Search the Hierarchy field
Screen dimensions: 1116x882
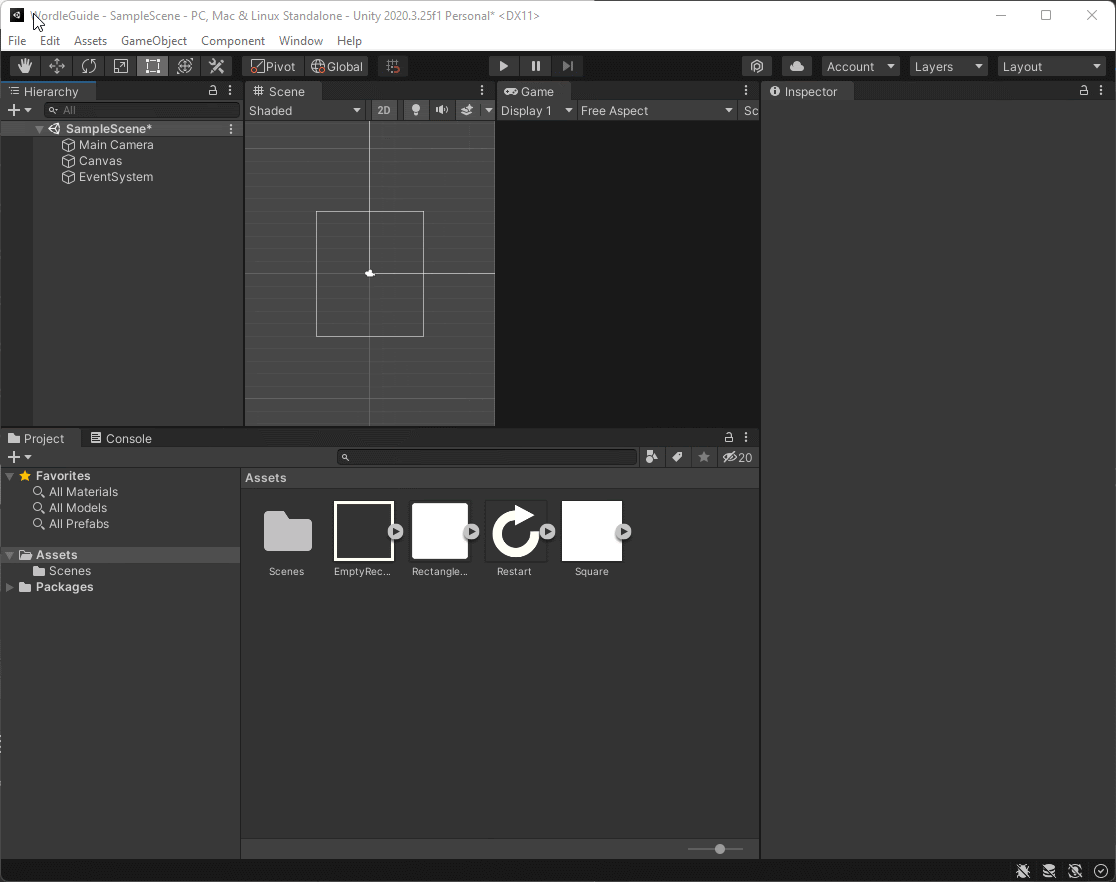coord(142,110)
